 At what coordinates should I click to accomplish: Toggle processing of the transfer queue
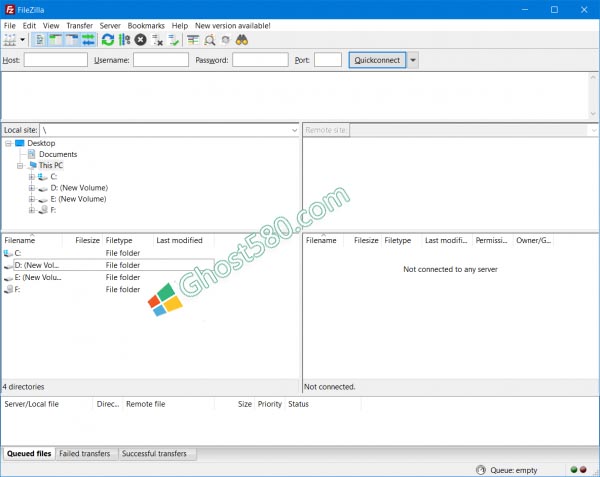click(124, 40)
